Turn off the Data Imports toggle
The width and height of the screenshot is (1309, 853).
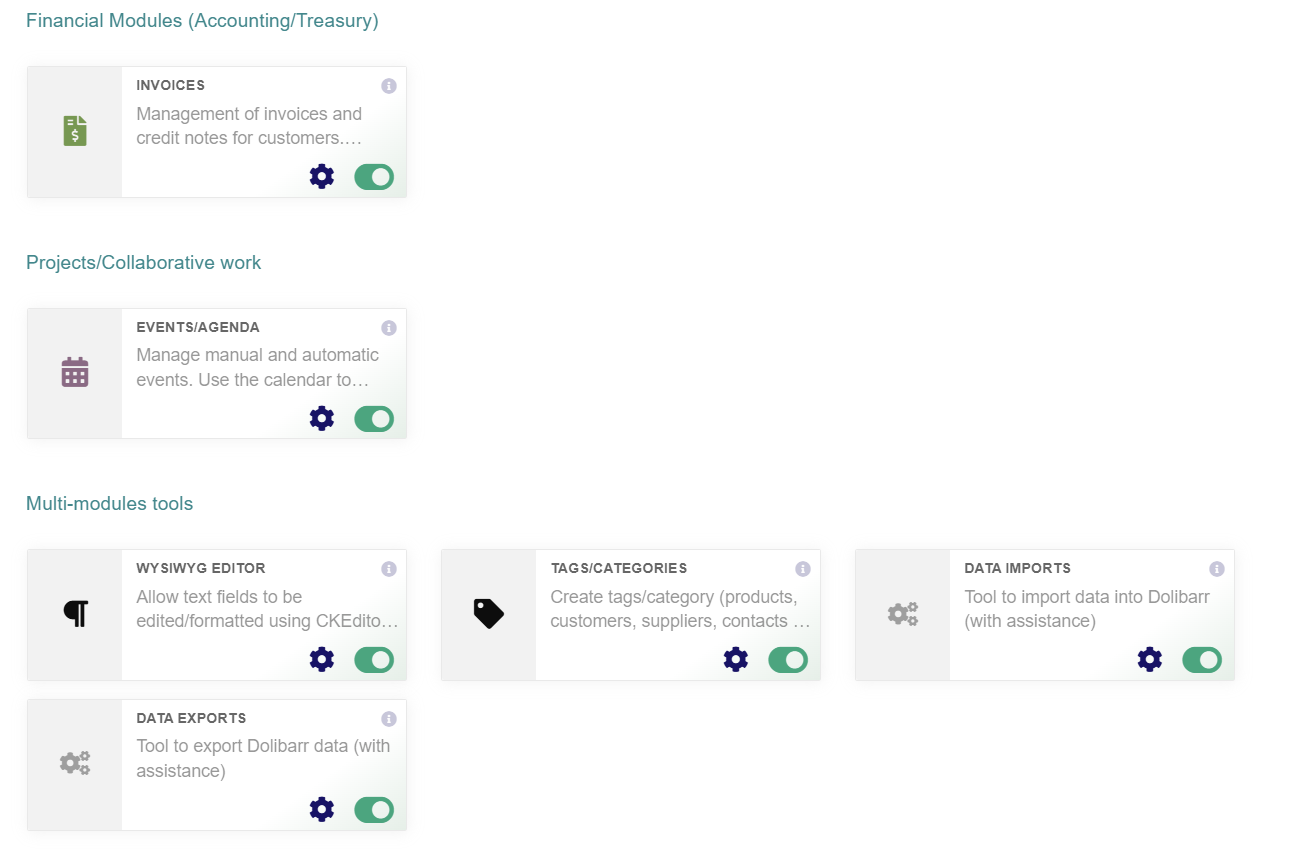[1202, 659]
